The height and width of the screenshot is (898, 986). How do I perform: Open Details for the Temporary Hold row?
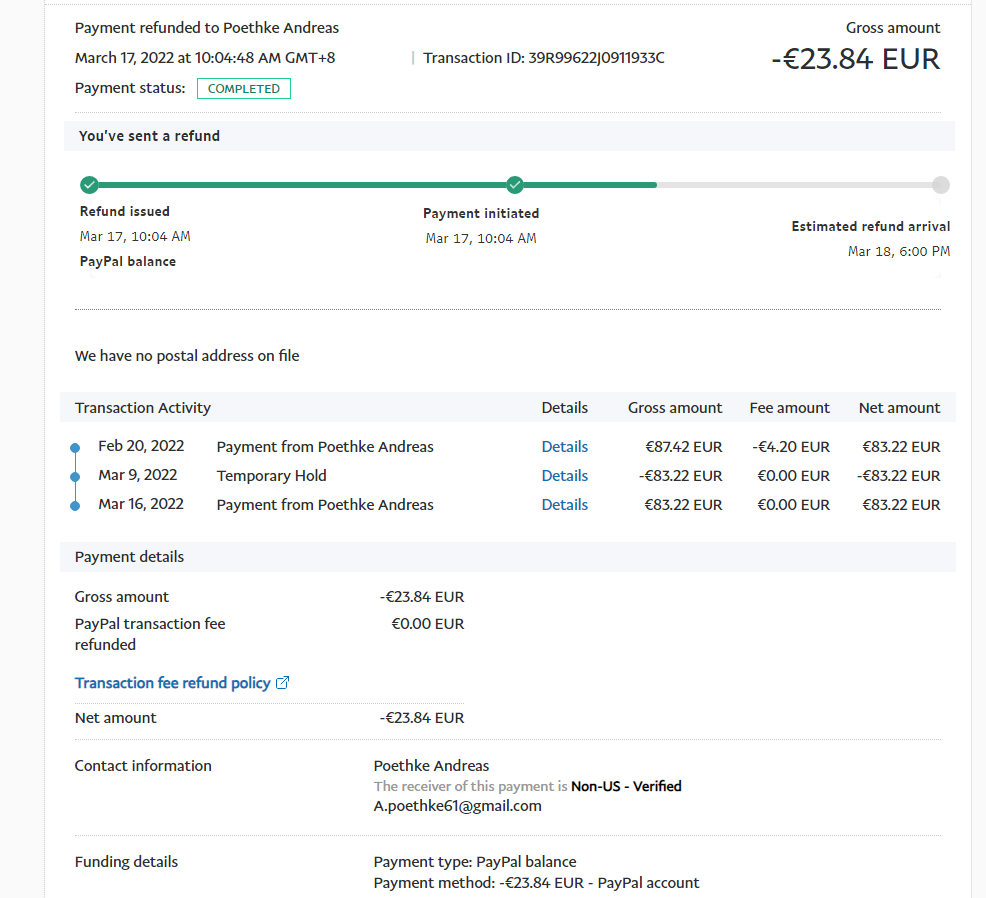click(564, 476)
